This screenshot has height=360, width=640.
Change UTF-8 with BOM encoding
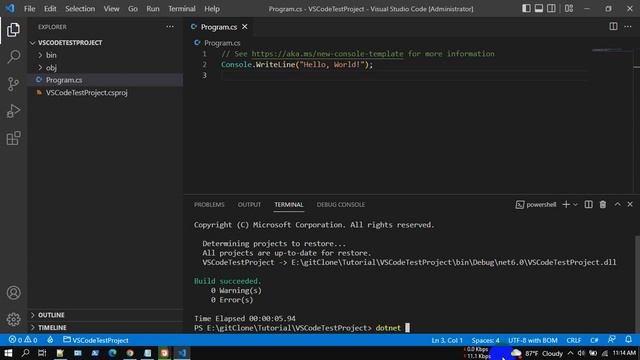pyautogui.click(x=533, y=340)
